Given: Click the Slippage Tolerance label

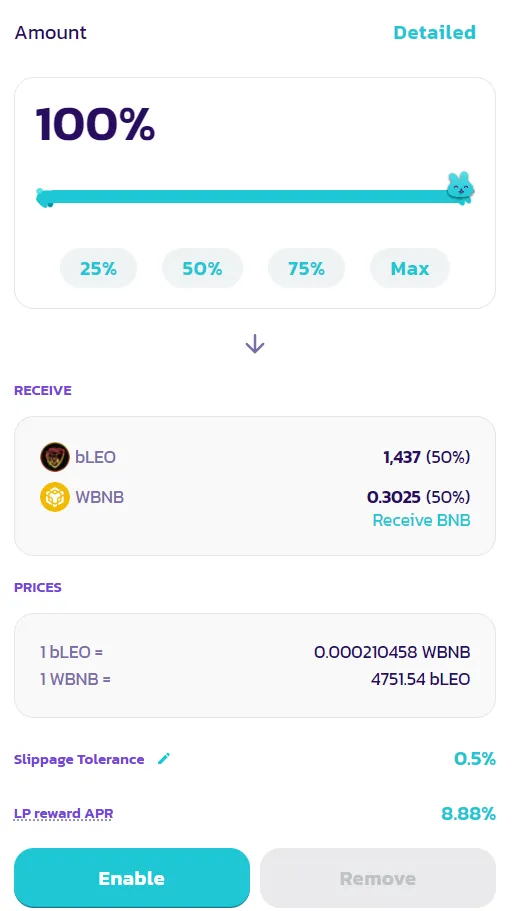Looking at the screenshot, I should [79, 759].
